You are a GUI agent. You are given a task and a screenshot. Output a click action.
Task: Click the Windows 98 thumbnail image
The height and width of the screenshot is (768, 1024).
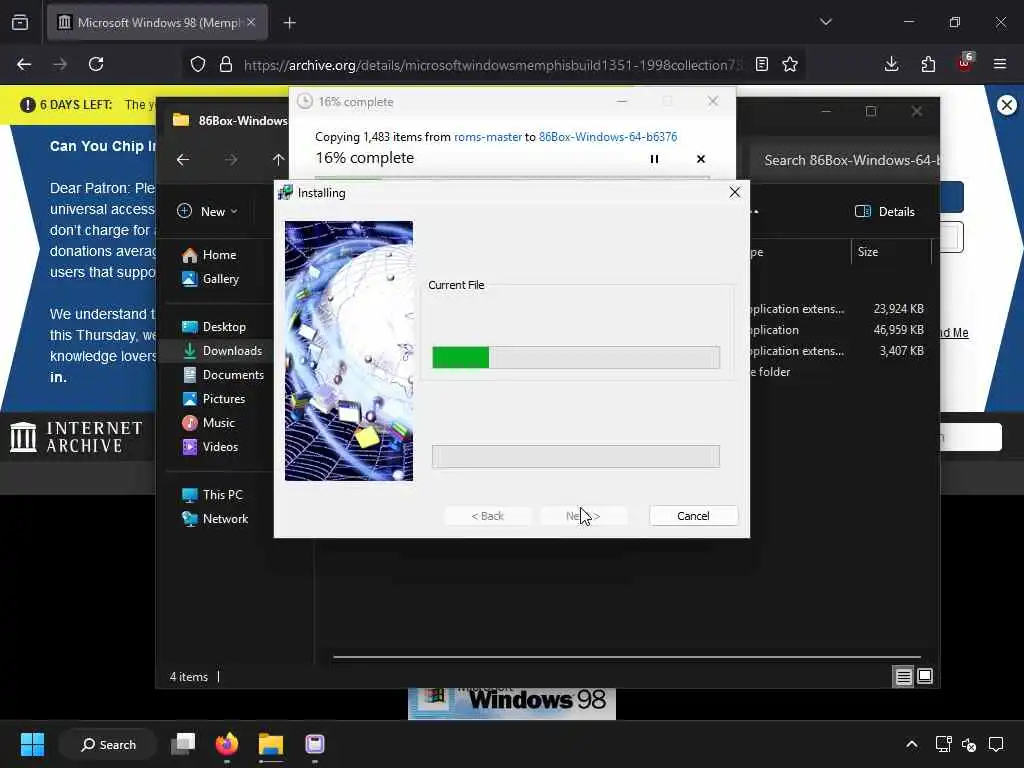(512, 703)
